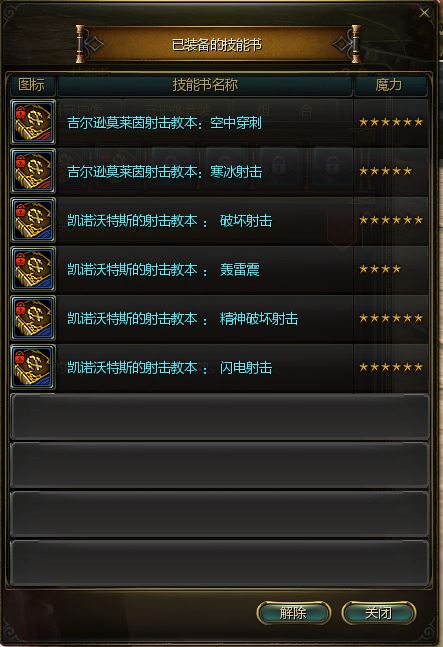Click the 解除 button
Screen dimensions: 443x647
coord(293,613)
